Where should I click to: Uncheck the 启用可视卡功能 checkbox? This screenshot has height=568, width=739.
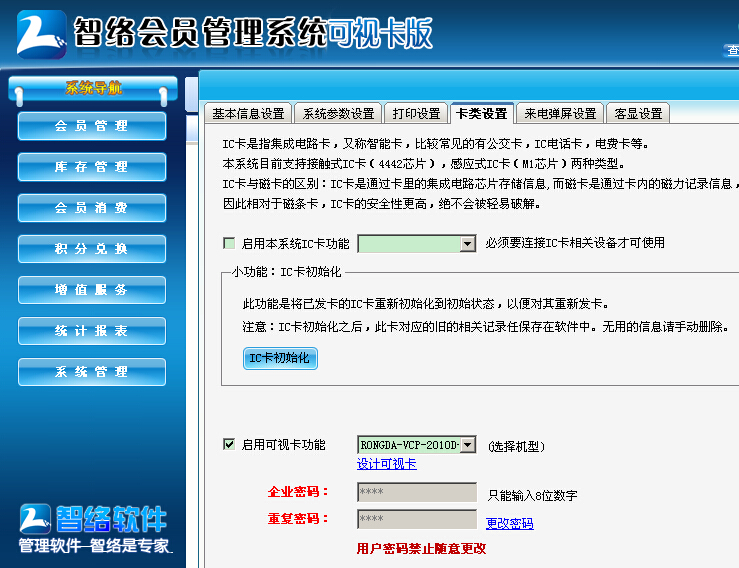click(x=229, y=445)
